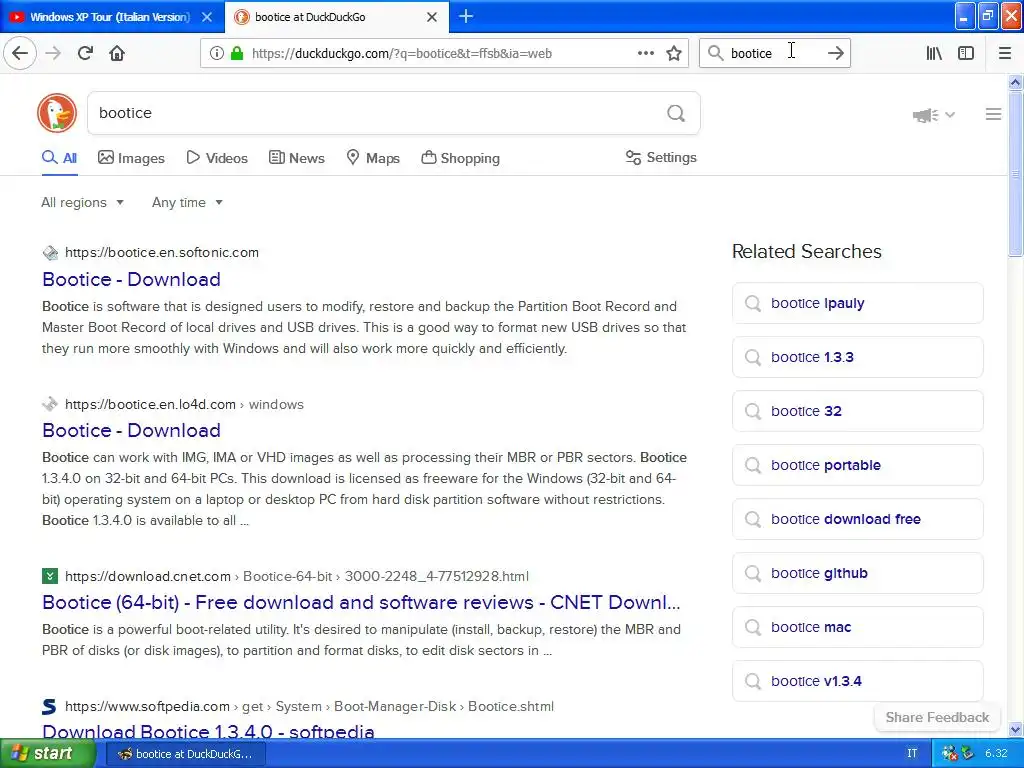Click the browser forward arrow
The image size is (1024, 768).
(53, 53)
